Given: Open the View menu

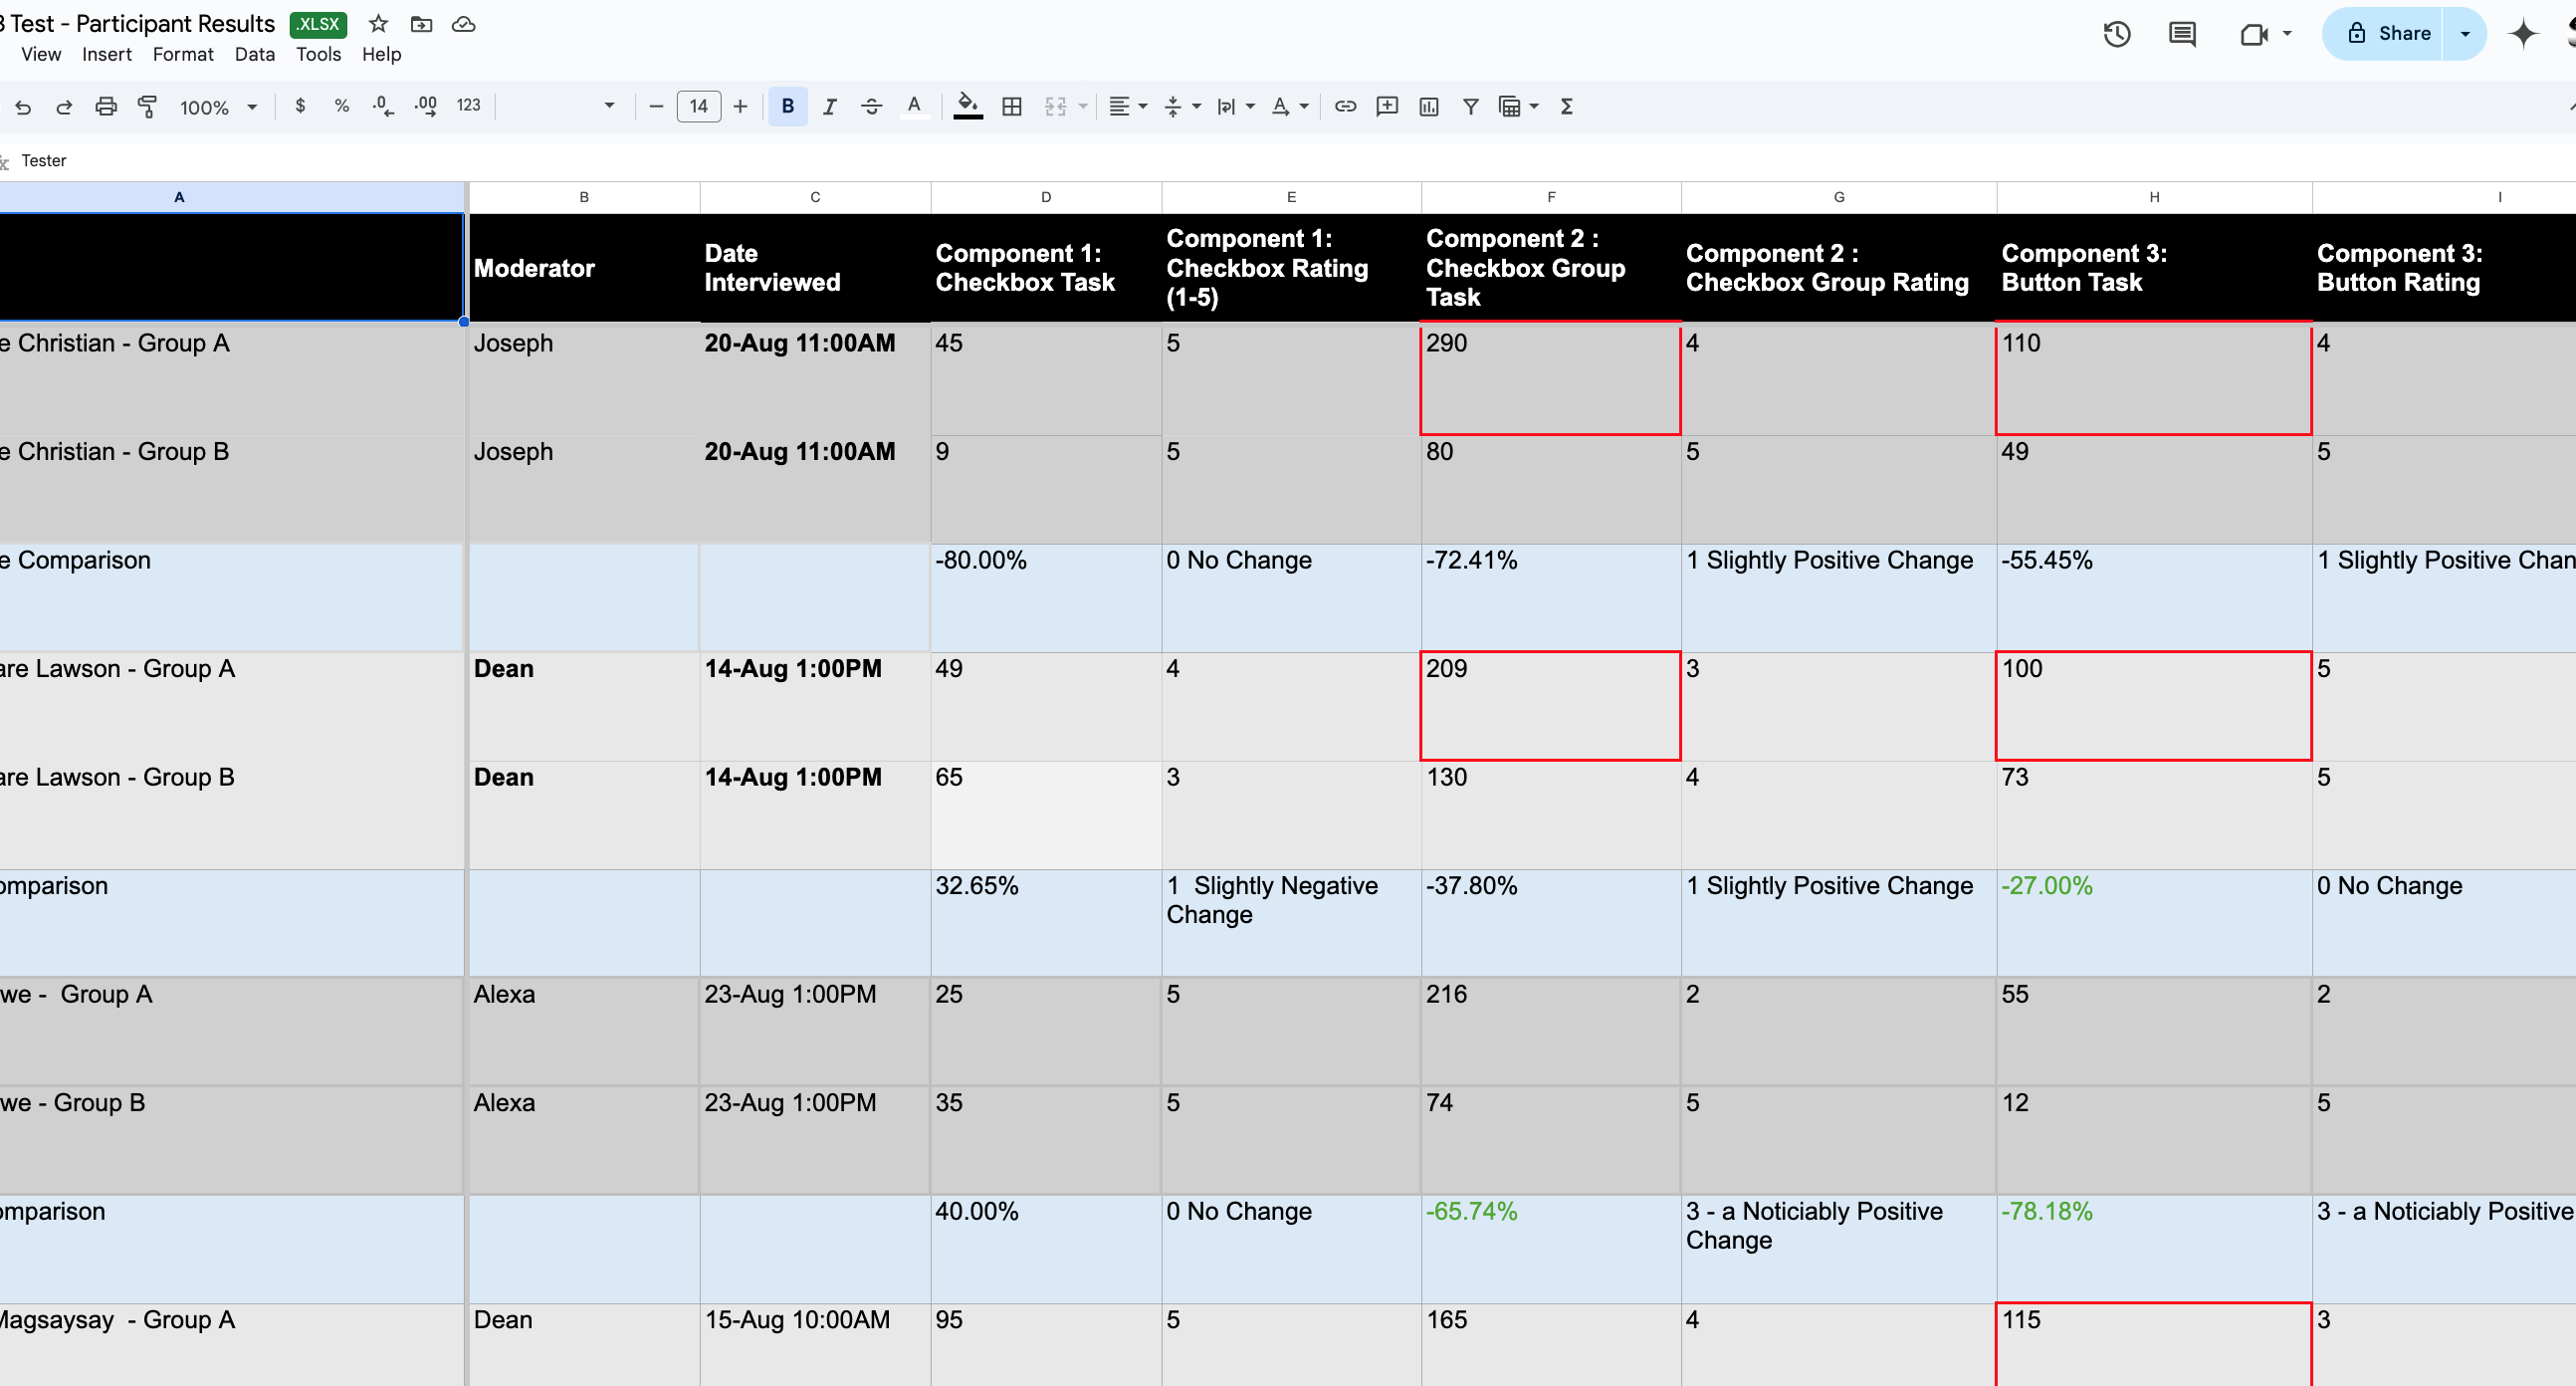Looking at the screenshot, I should click(x=41, y=54).
